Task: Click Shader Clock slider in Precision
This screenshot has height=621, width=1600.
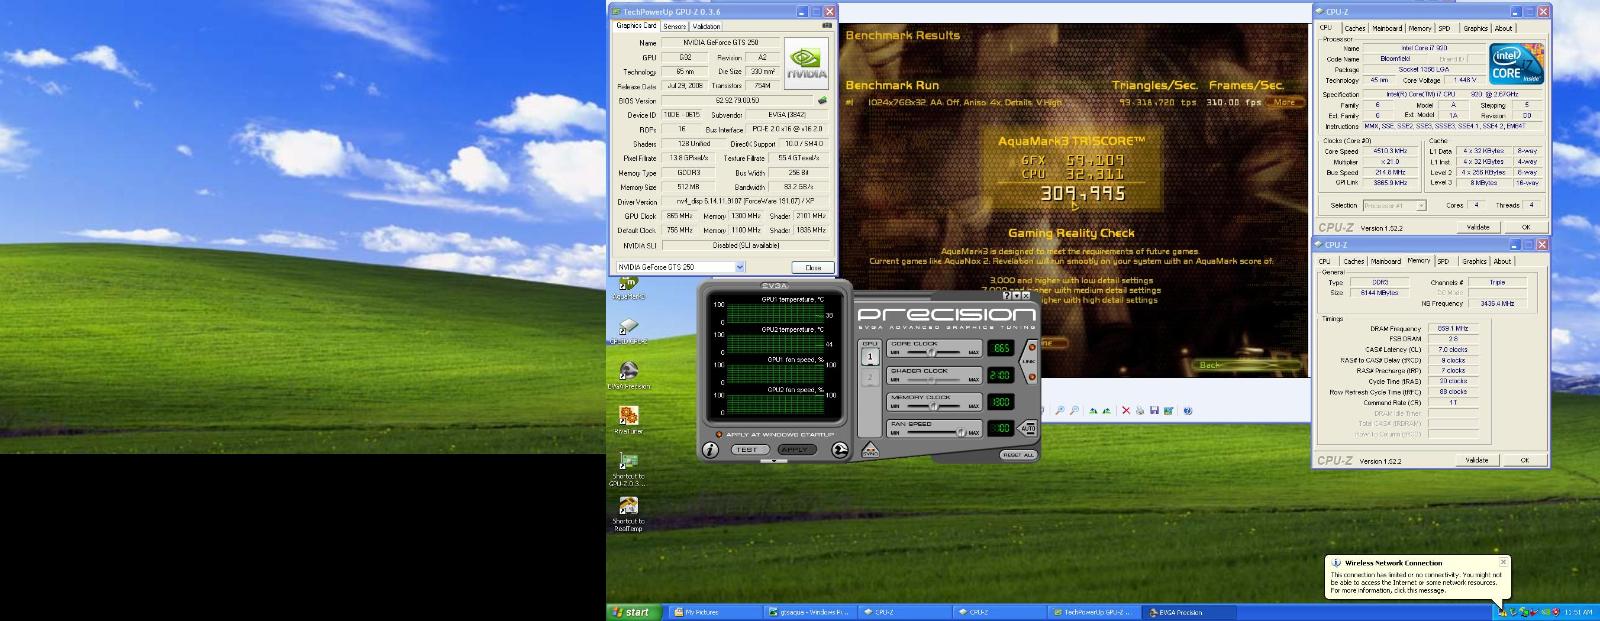Action: click(x=934, y=380)
